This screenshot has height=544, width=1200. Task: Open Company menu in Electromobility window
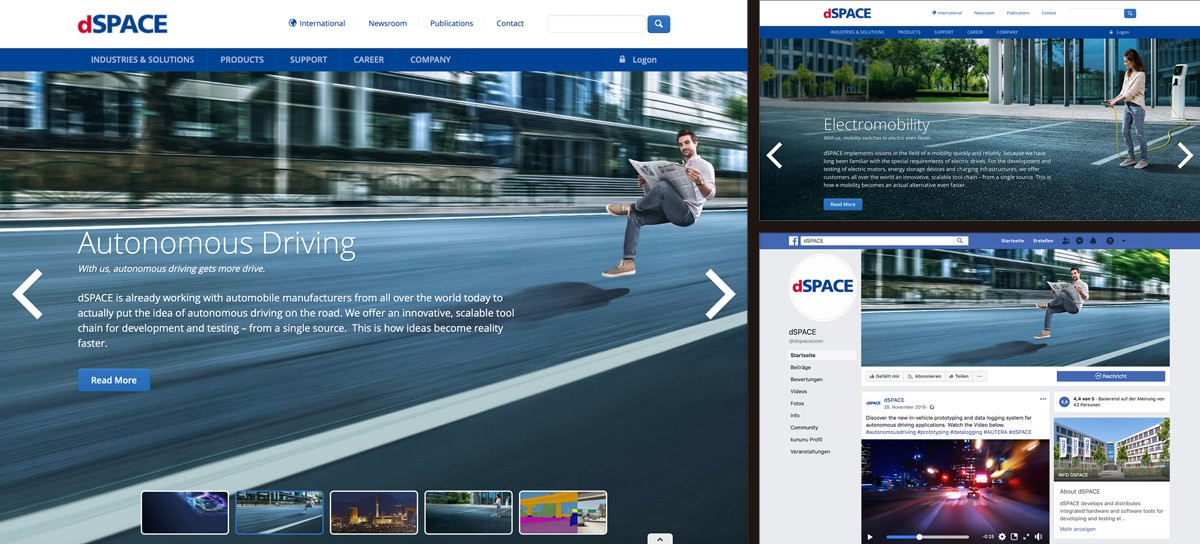1008,32
